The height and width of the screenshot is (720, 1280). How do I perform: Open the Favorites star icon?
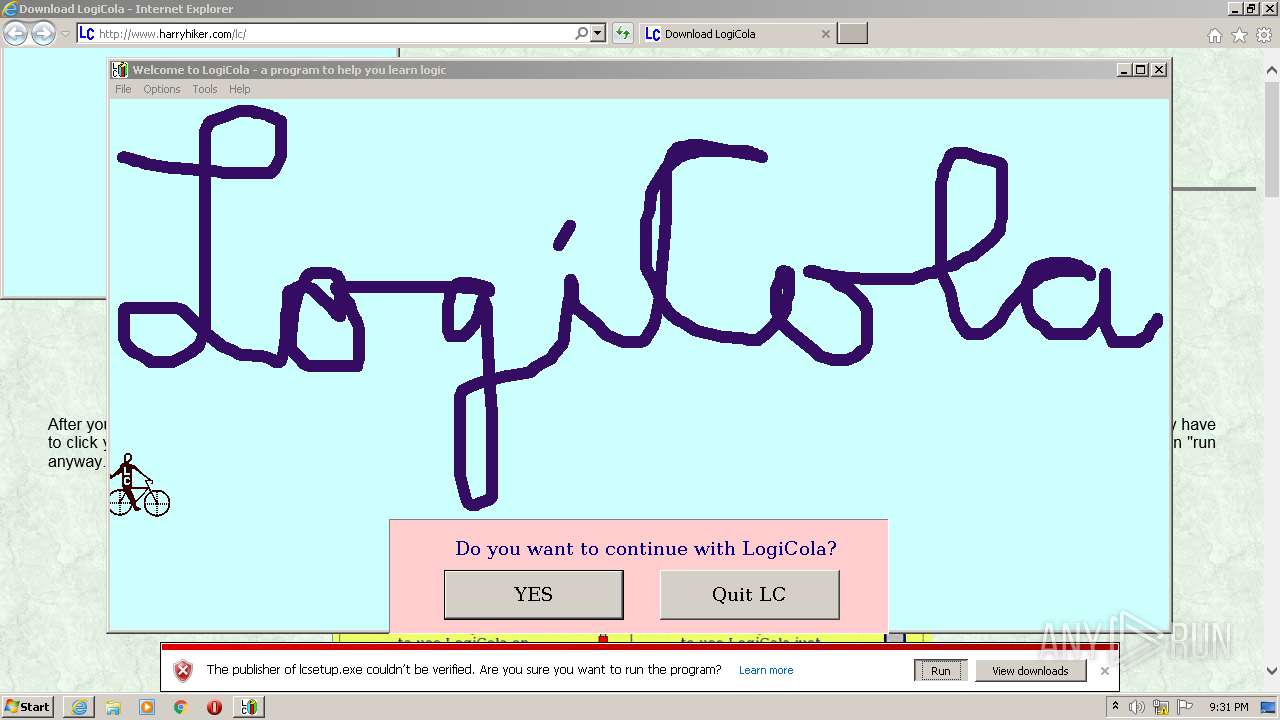coord(1239,35)
